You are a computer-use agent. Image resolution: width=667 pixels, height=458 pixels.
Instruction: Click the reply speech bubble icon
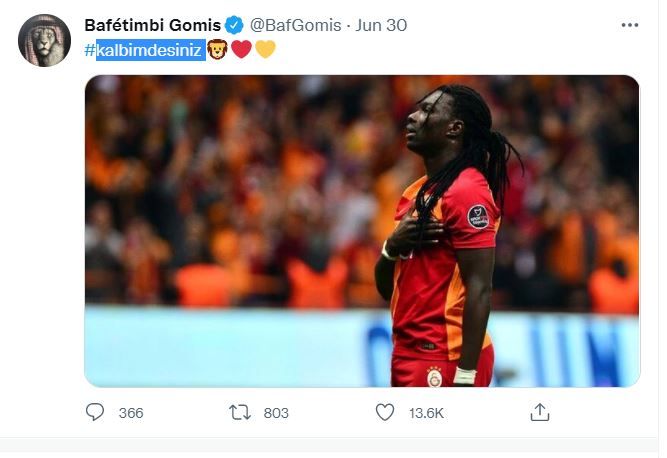coord(94,412)
